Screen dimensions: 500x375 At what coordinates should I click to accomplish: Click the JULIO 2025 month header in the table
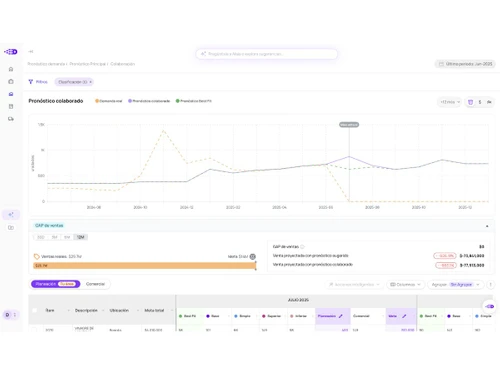(298, 300)
